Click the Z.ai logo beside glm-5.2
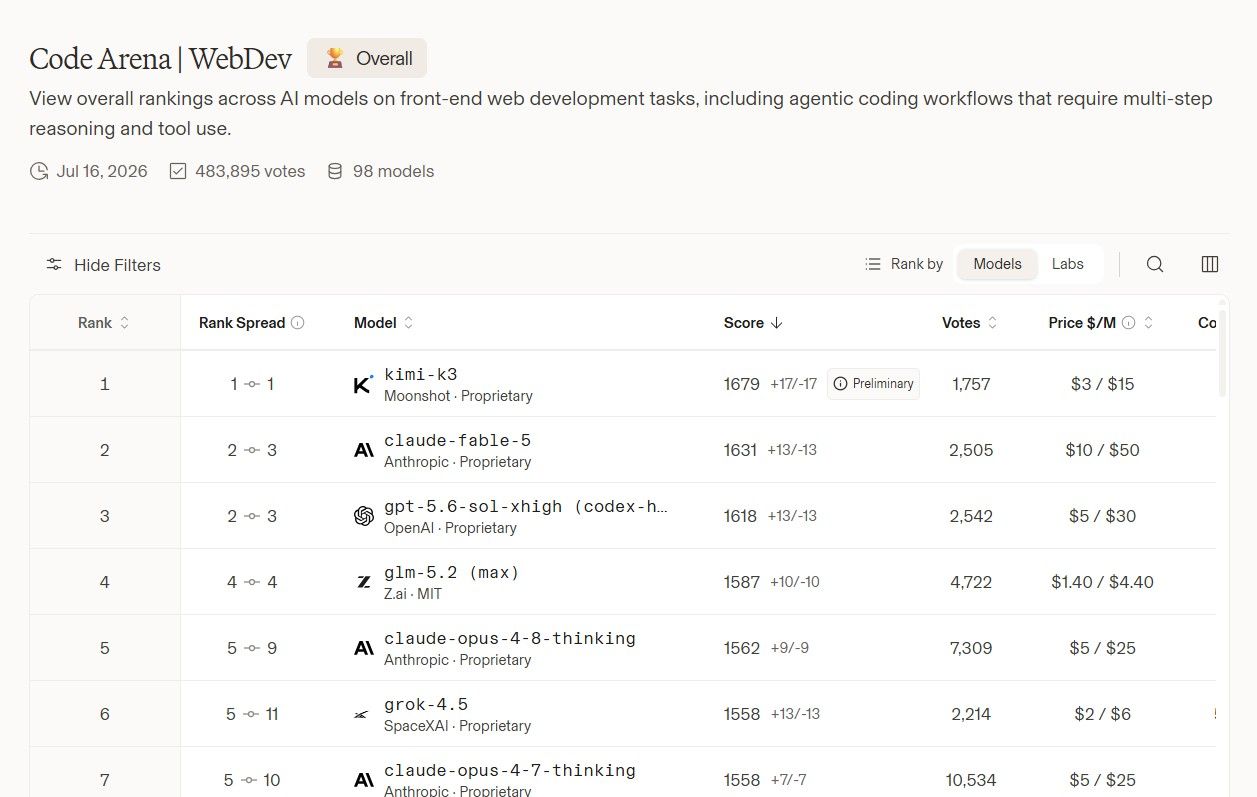 click(x=364, y=582)
